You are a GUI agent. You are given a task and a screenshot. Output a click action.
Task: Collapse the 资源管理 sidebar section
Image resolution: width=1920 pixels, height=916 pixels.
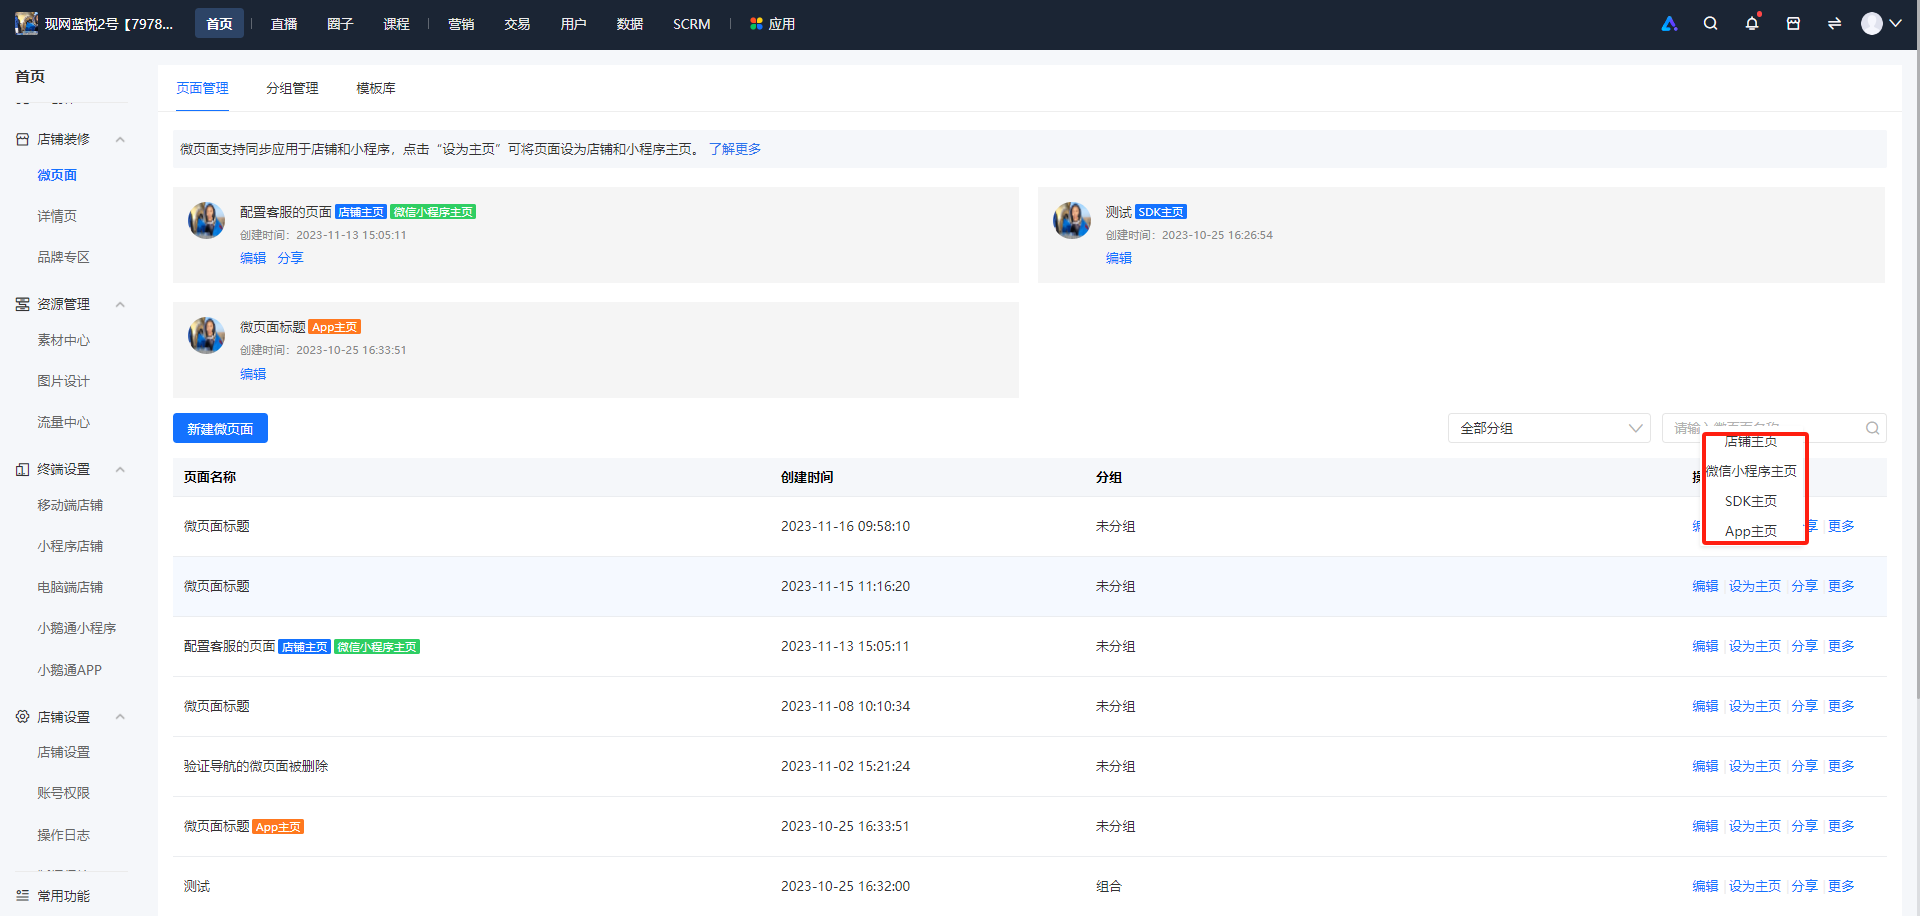pos(120,304)
